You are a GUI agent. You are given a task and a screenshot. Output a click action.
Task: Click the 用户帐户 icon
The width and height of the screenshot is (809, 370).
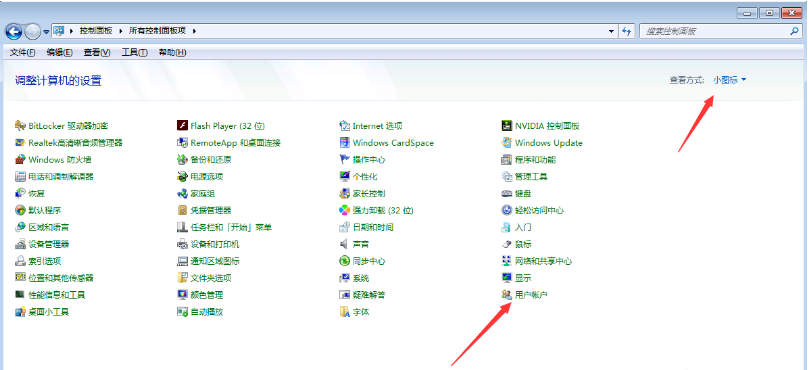(x=506, y=295)
